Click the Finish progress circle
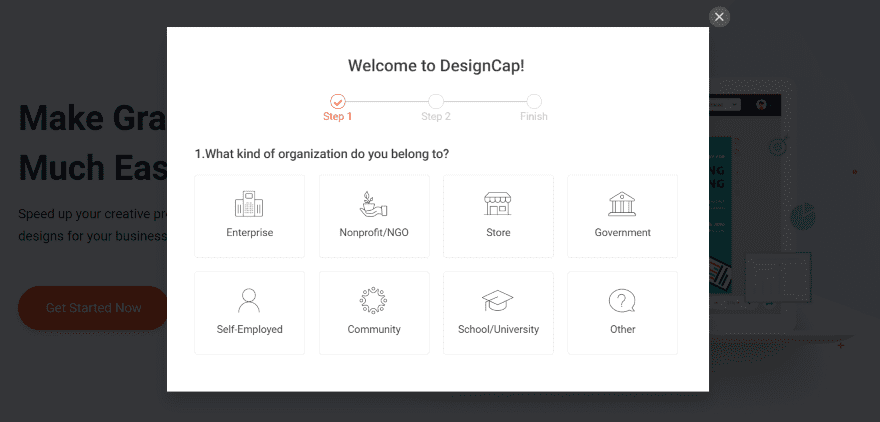The width and height of the screenshot is (880, 422). tap(534, 101)
